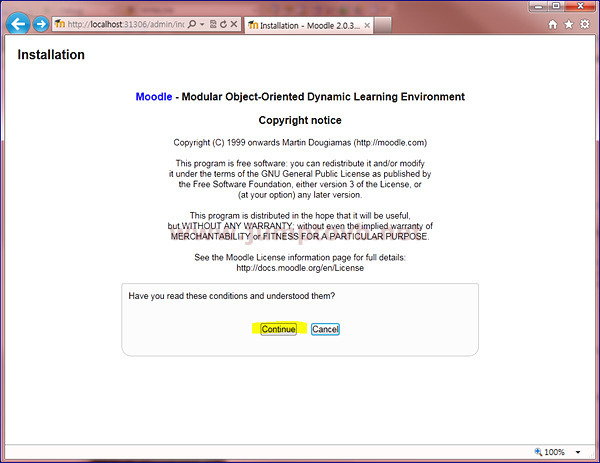600x463 pixels.
Task: Click the compatibility view icon
Action: (x=213, y=24)
